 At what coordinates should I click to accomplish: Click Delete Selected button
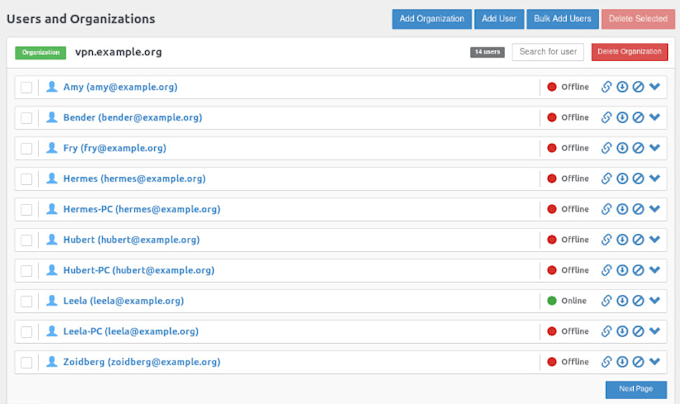pyautogui.click(x=638, y=19)
